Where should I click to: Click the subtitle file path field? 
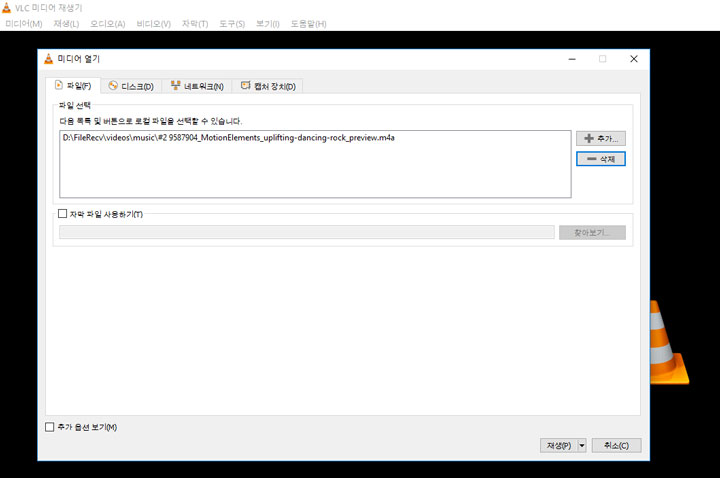(307, 232)
